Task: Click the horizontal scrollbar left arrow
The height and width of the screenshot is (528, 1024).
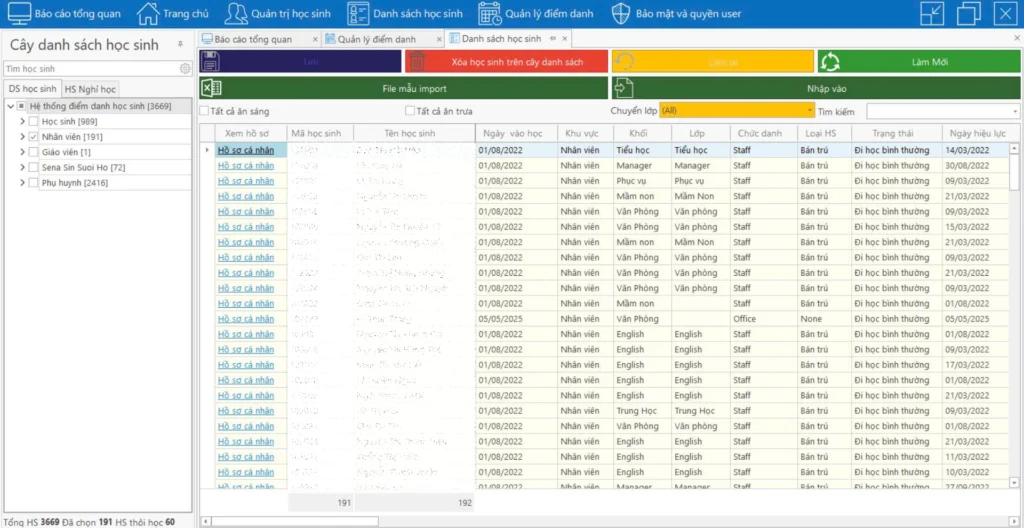Action: tap(206, 521)
